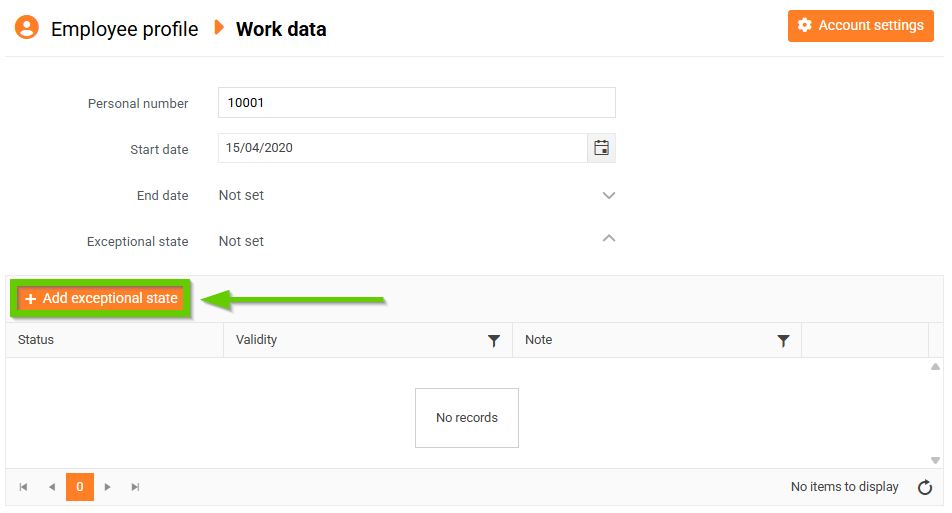Open Account settings
The width and height of the screenshot is (952, 513).
(860, 26)
